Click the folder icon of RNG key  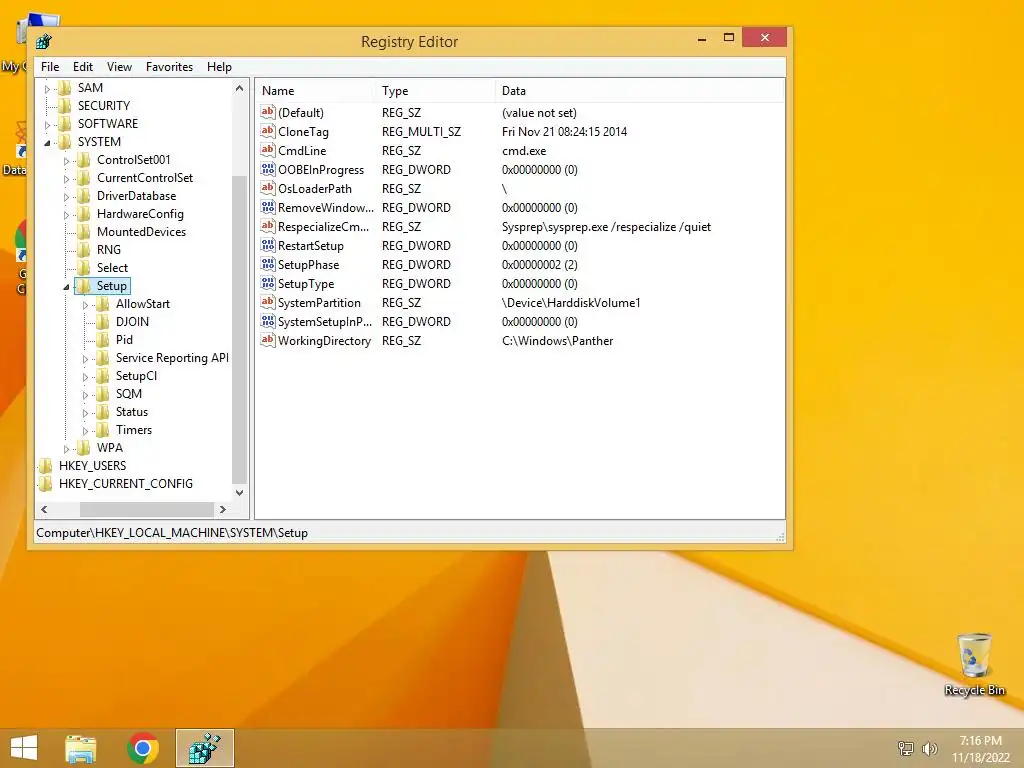[84, 249]
